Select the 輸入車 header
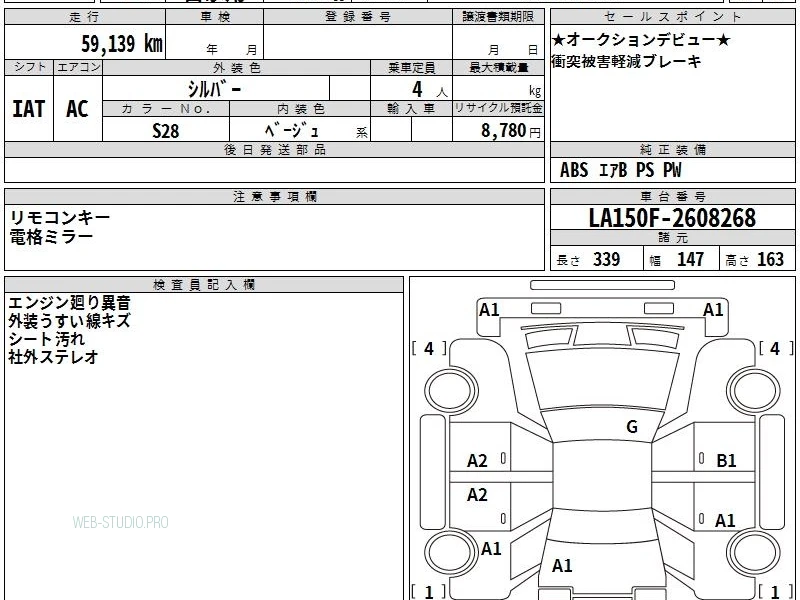This screenshot has width=800, height=600. (x=411, y=109)
